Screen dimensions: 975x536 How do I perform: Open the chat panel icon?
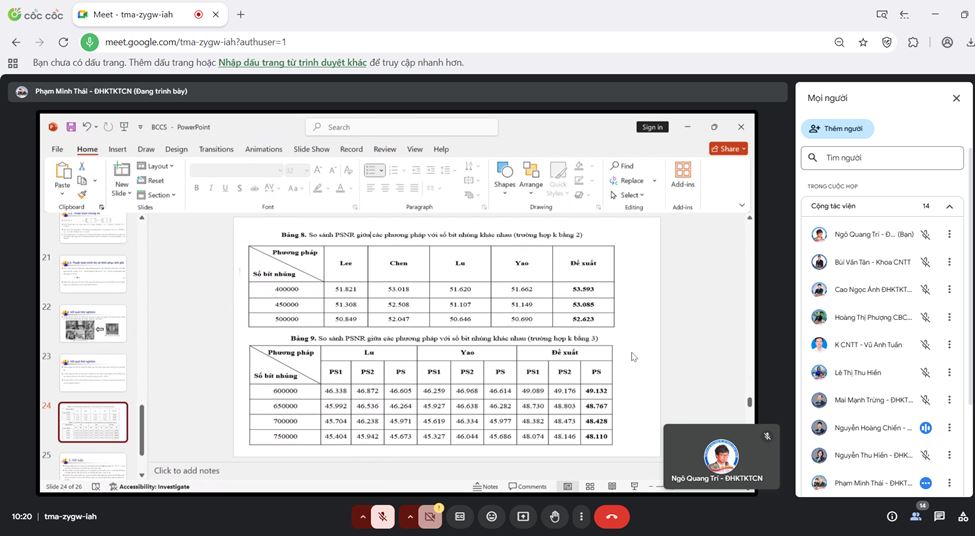click(941, 517)
